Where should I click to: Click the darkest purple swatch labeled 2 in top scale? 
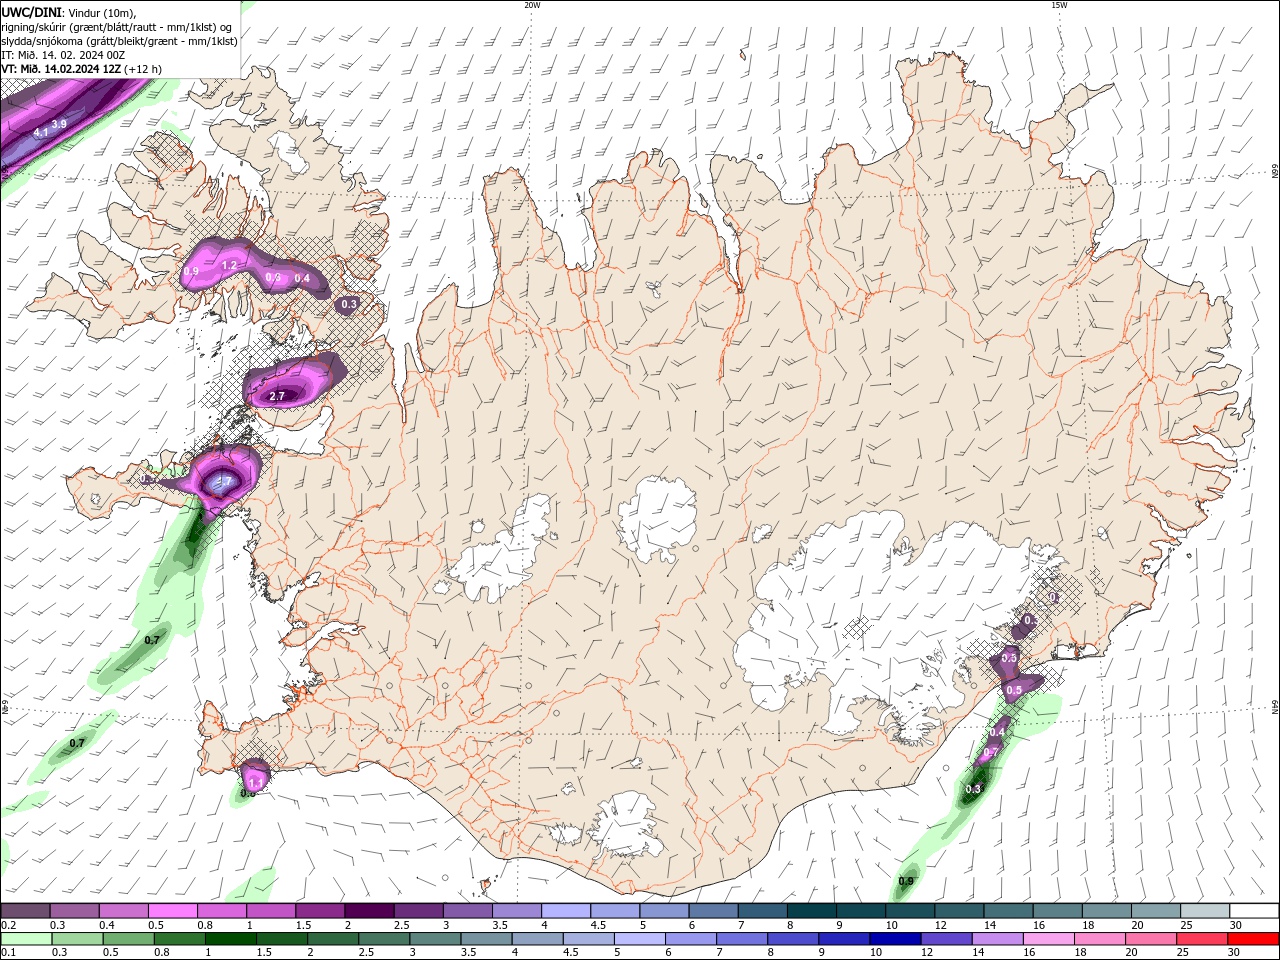tap(369, 911)
